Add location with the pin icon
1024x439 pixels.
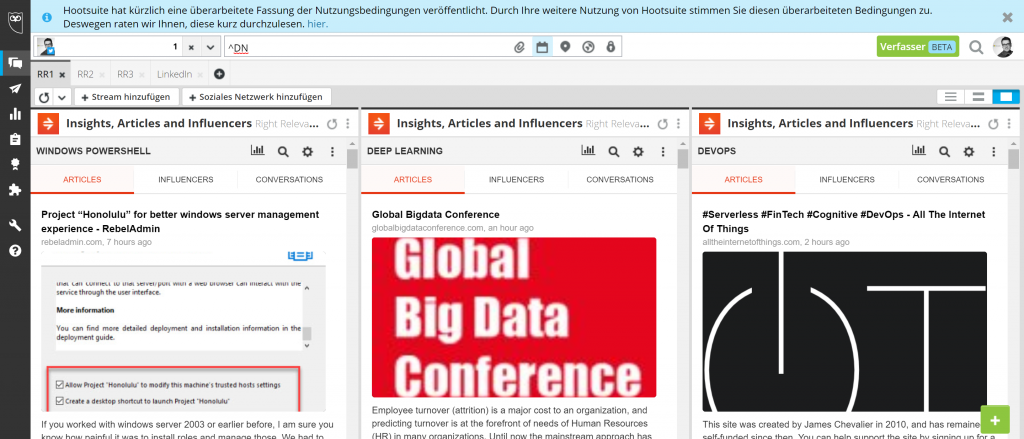pos(566,47)
